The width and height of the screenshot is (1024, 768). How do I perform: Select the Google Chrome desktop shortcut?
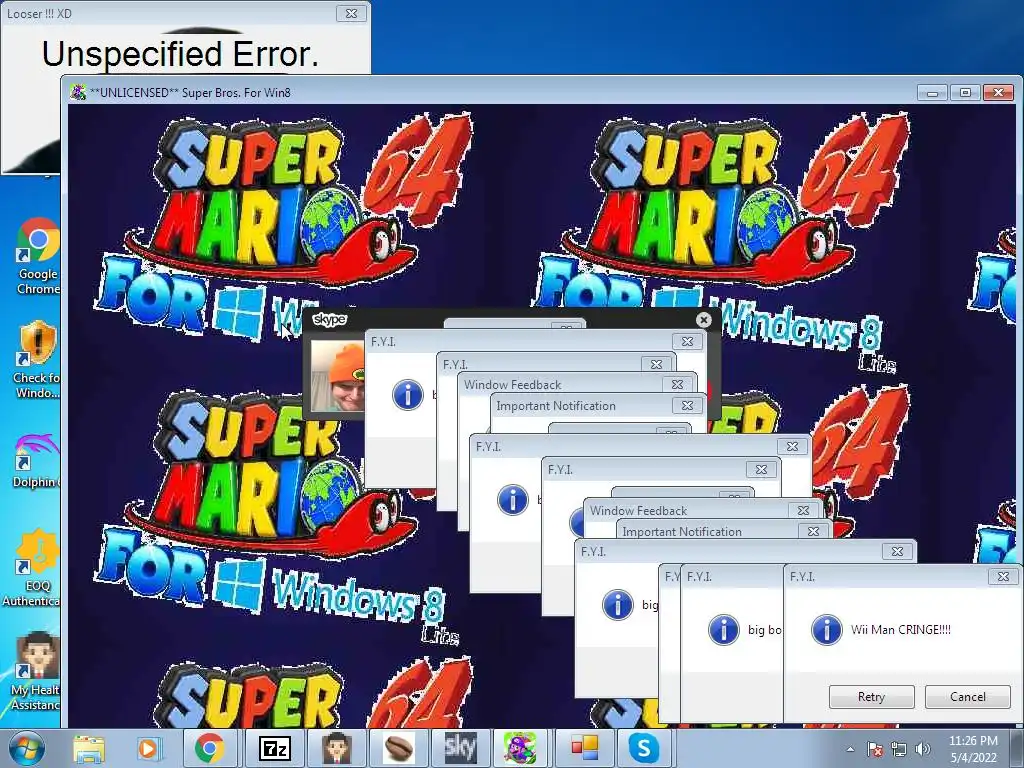37,256
